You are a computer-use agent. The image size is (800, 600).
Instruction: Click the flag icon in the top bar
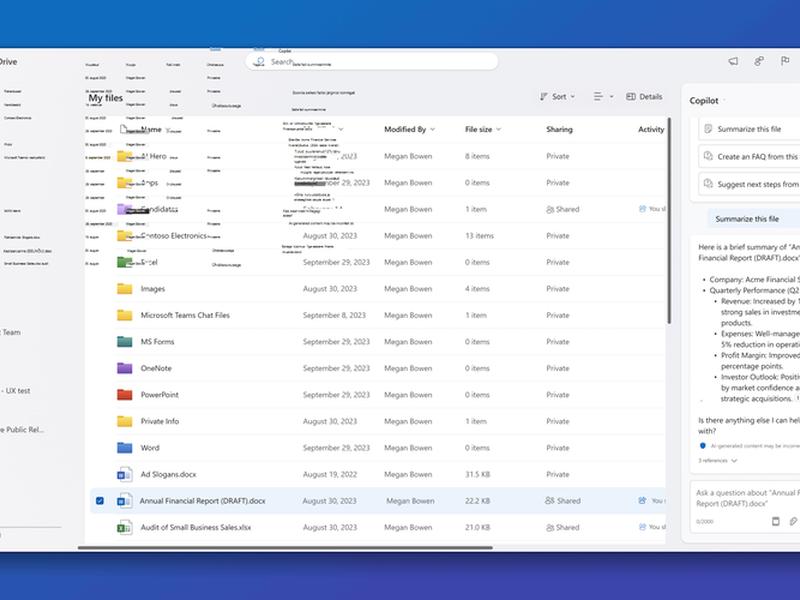pos(785,61)
